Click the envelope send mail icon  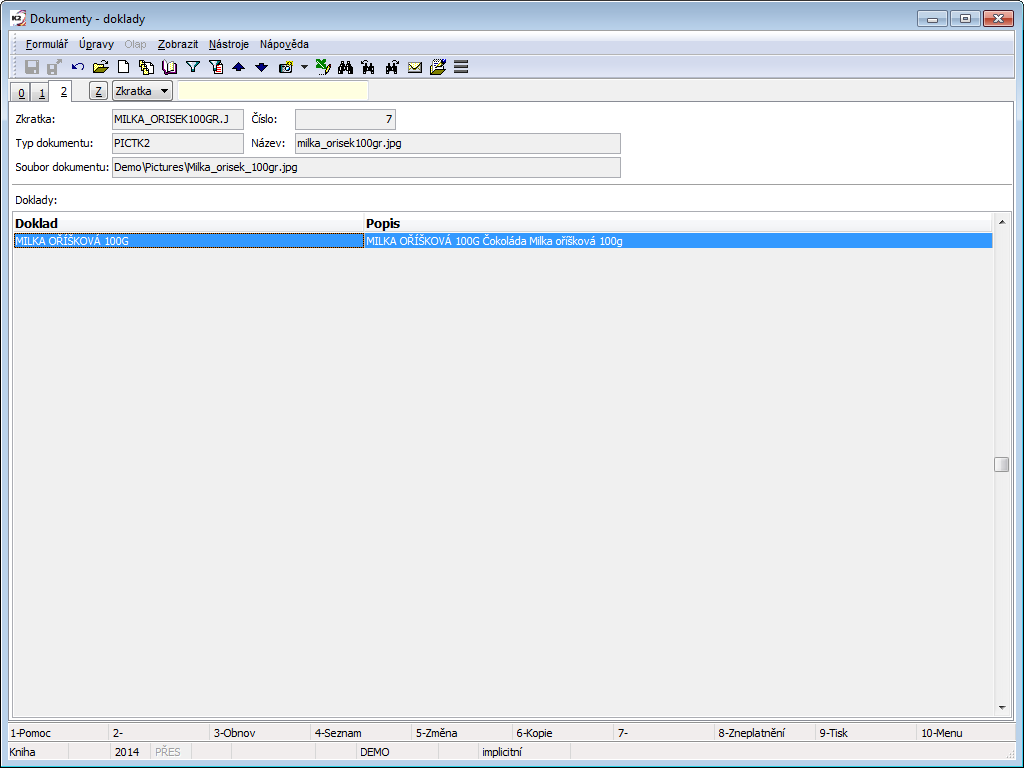415,67
